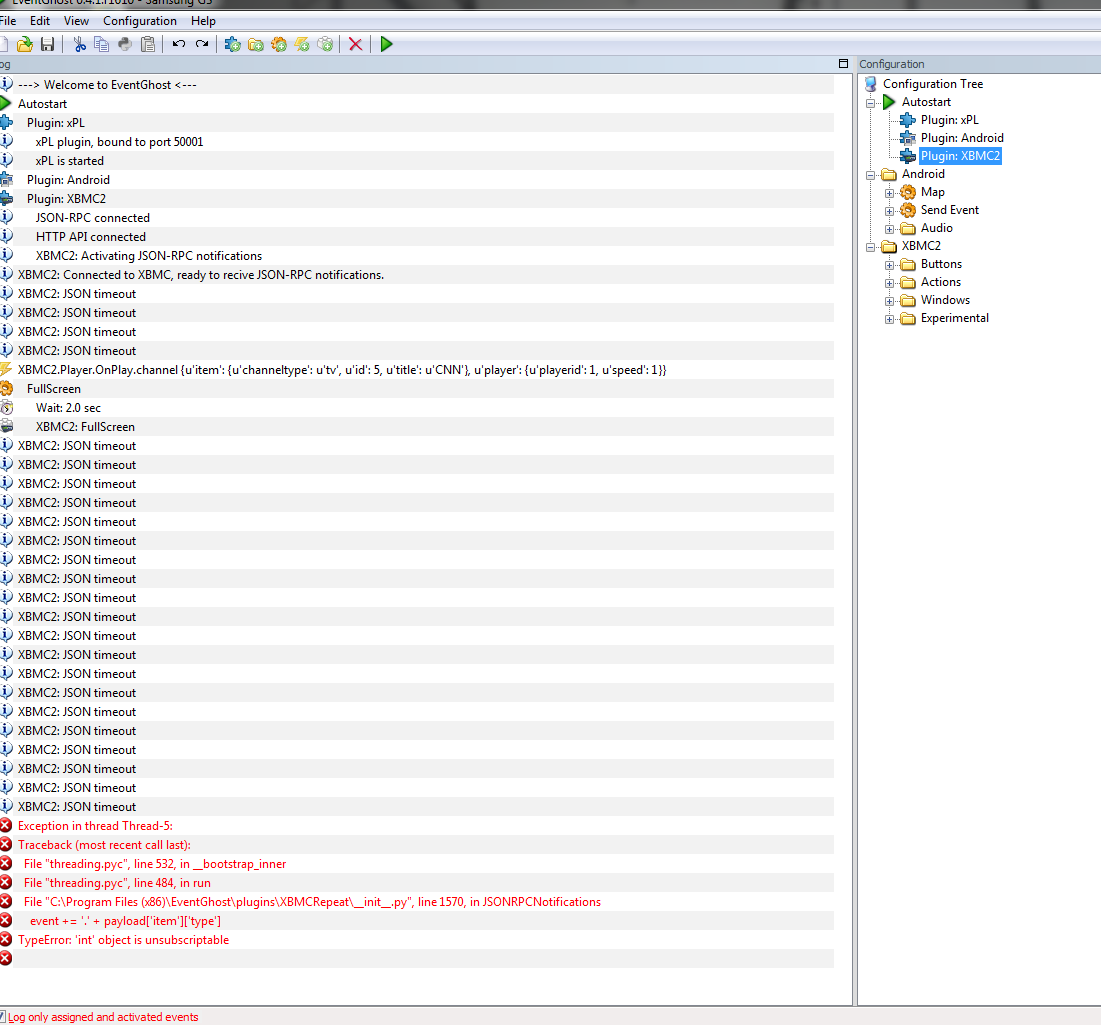This screenshot has width=1101, height=1025.
Task: Click the Add Folder toolbar icon
Action: 256,44
